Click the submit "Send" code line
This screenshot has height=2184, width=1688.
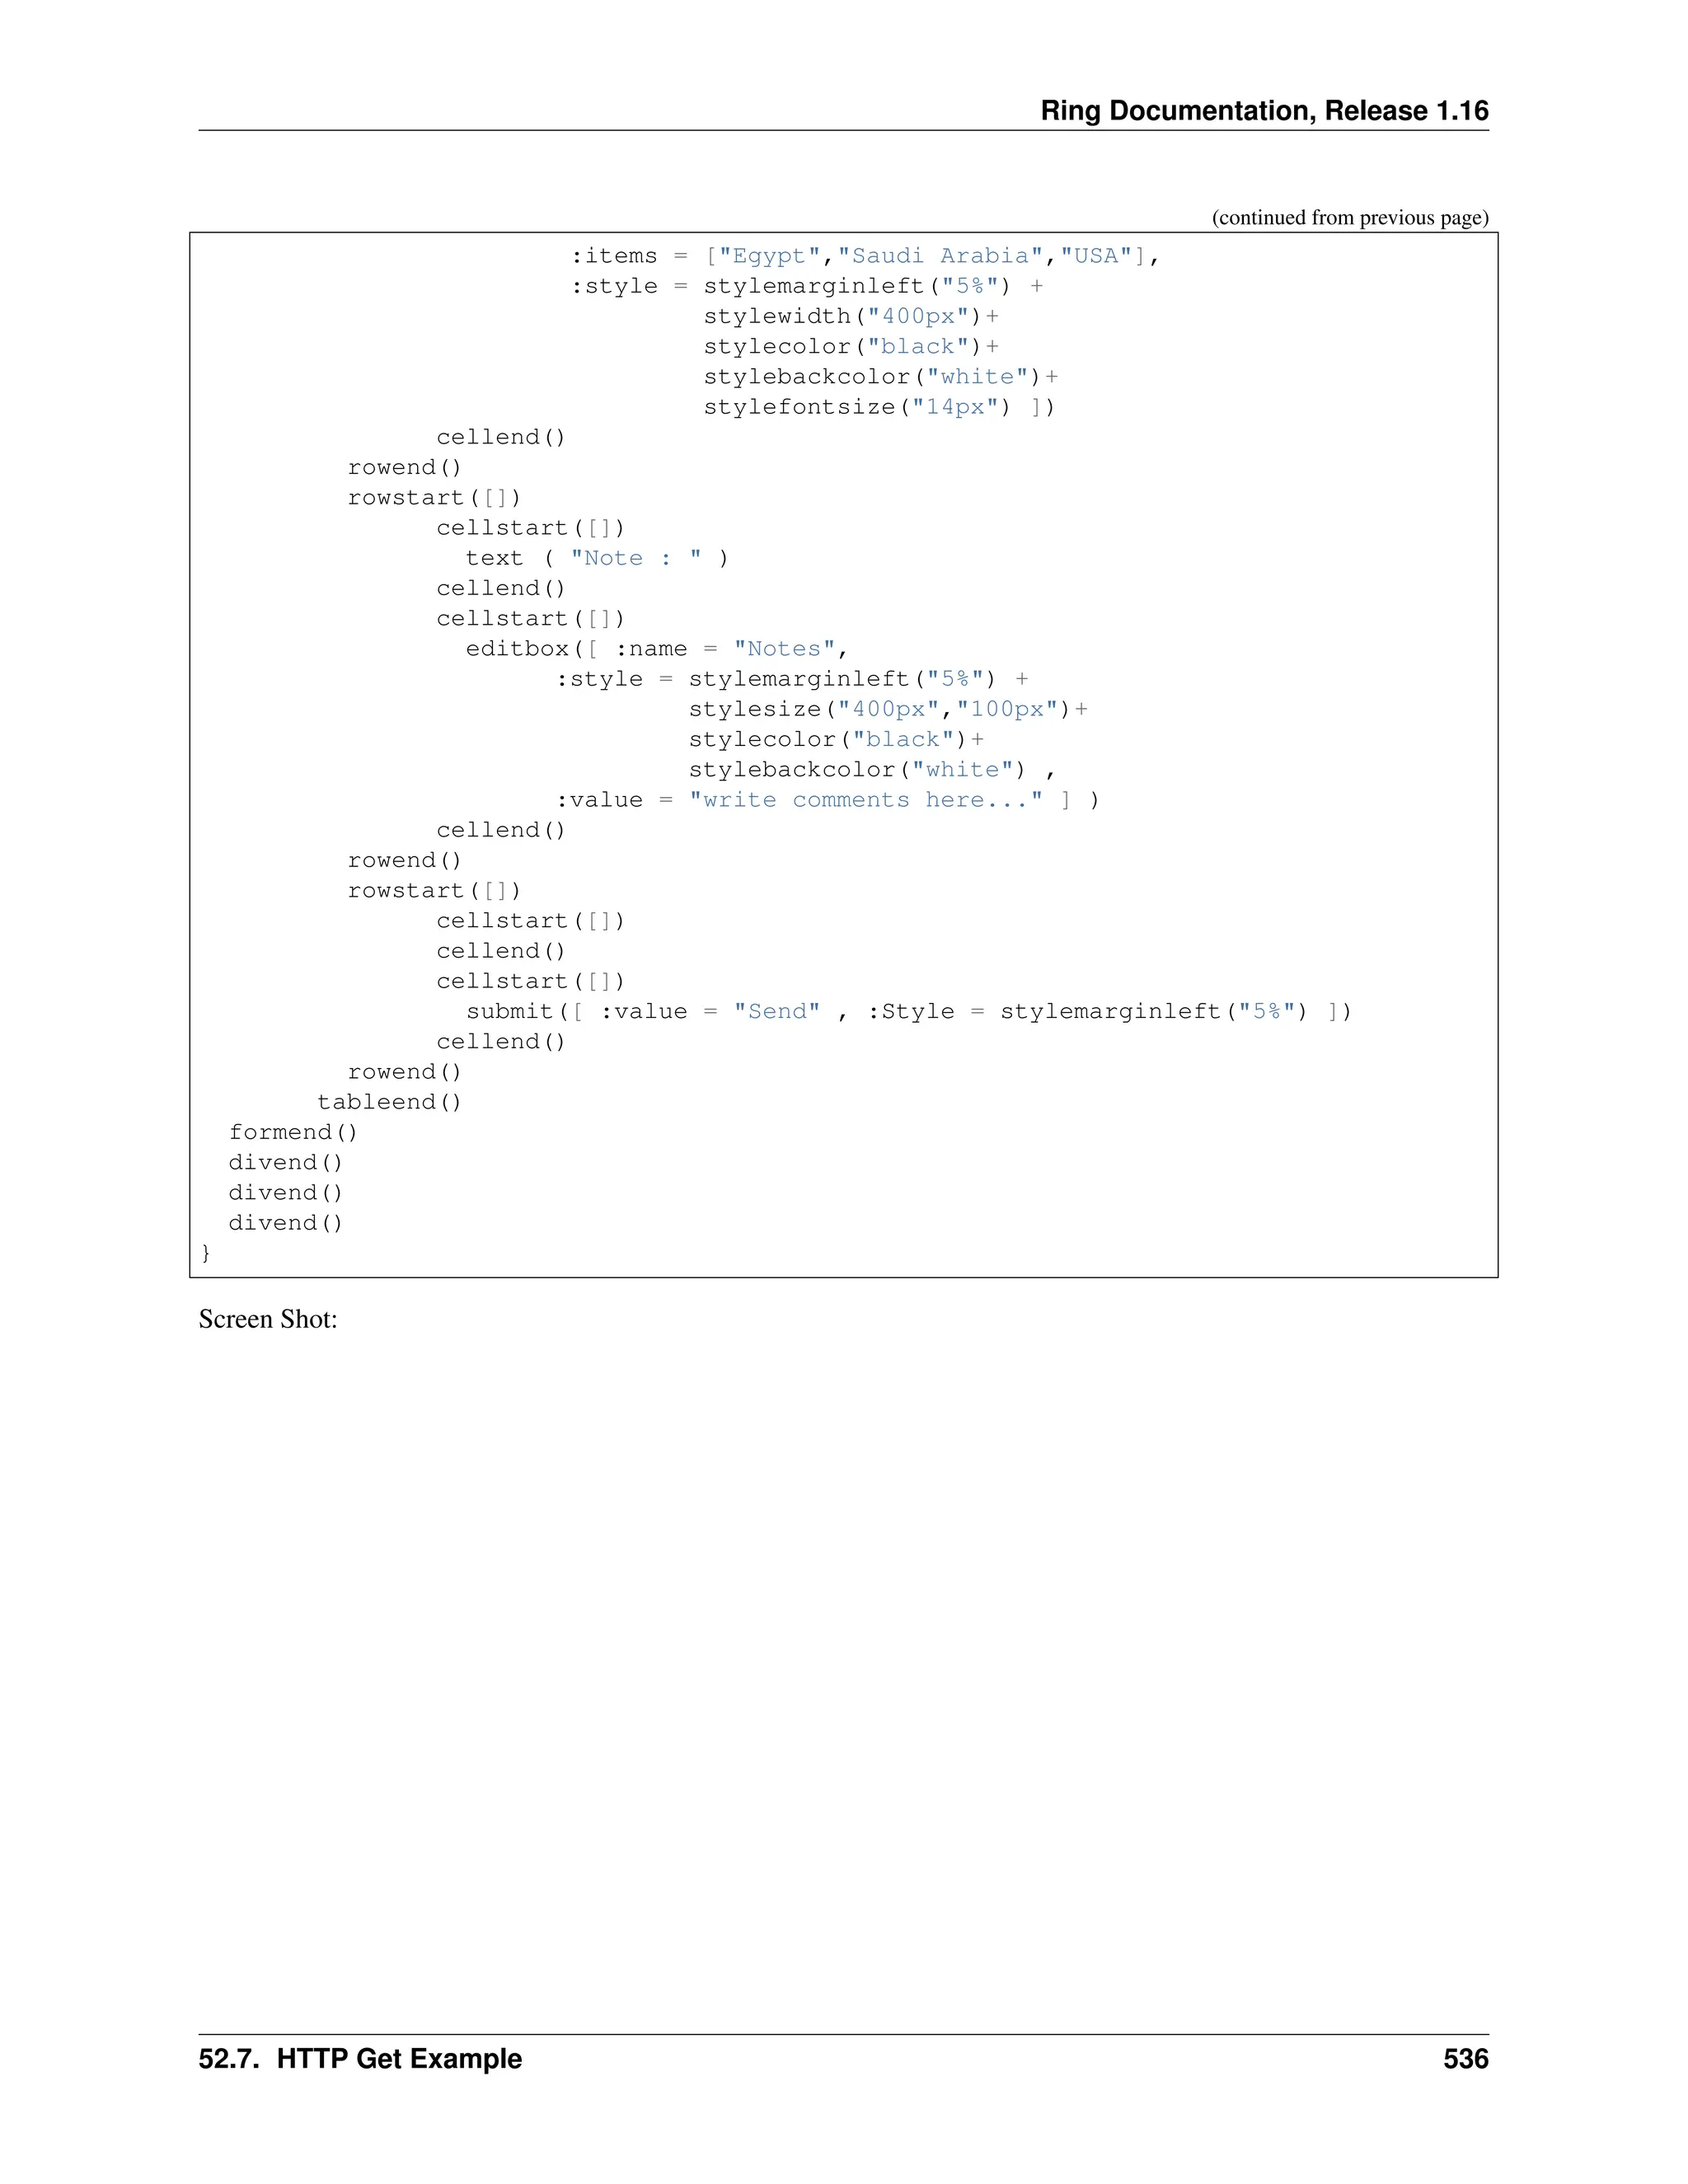[x=908, y=1012]
